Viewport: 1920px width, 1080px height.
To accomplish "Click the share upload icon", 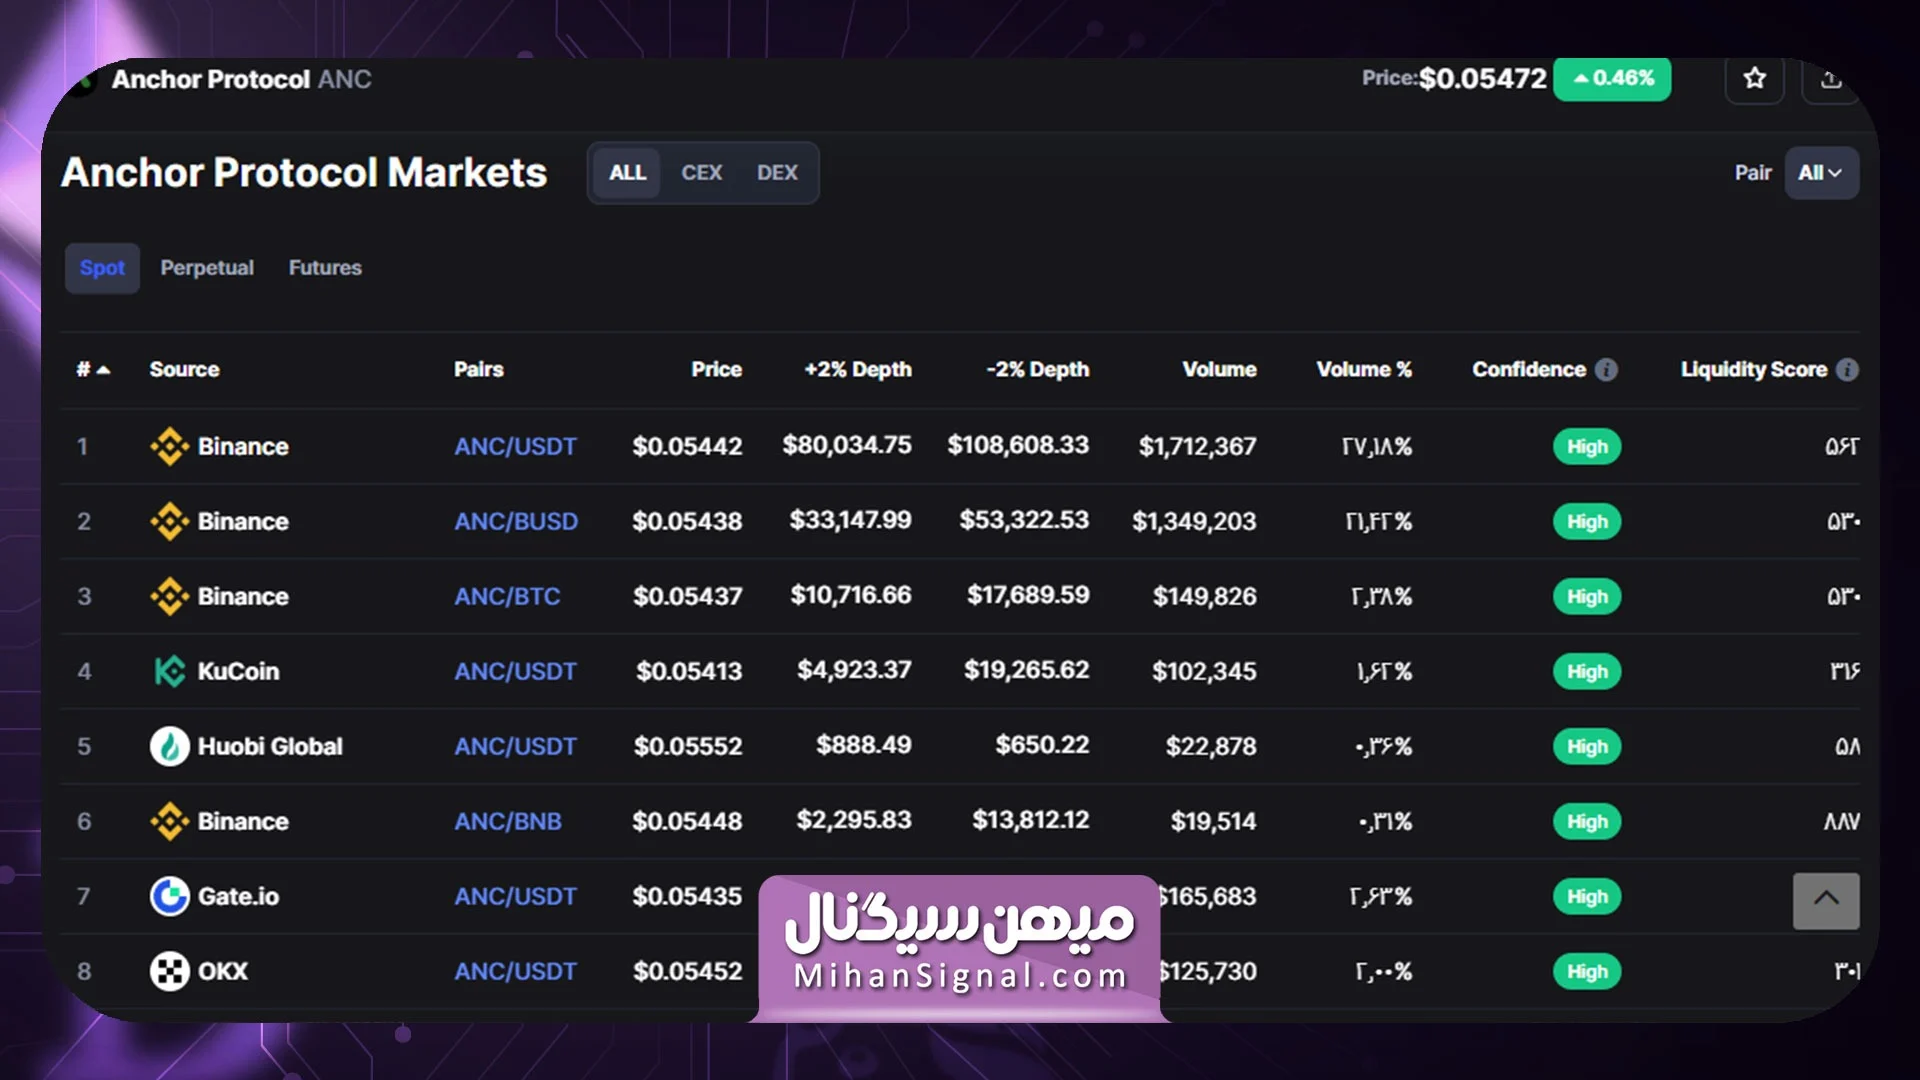I will point(1830,79).
